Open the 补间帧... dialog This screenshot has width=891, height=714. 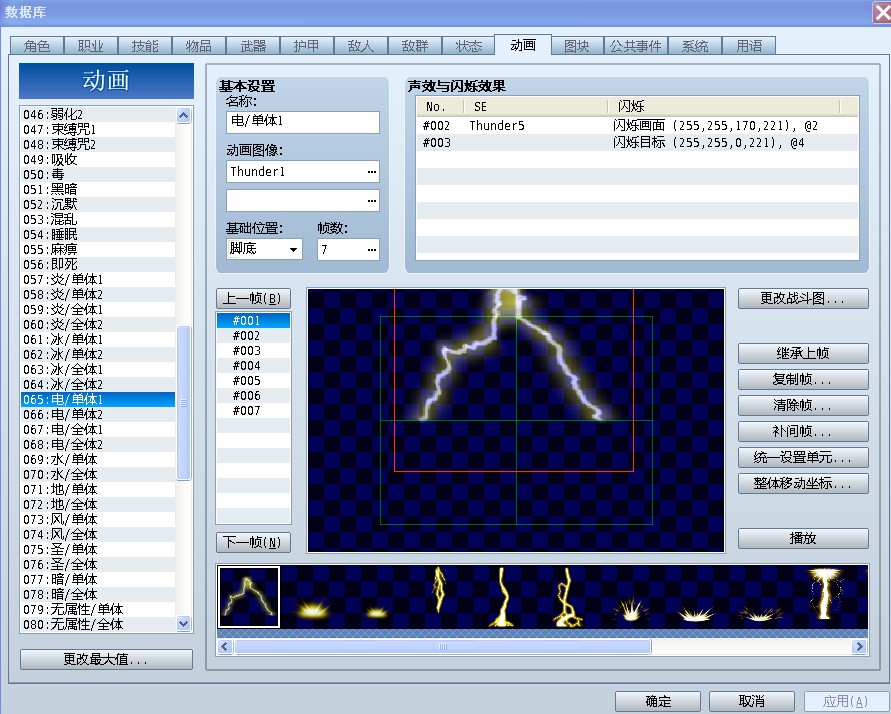tap(803, 432)
